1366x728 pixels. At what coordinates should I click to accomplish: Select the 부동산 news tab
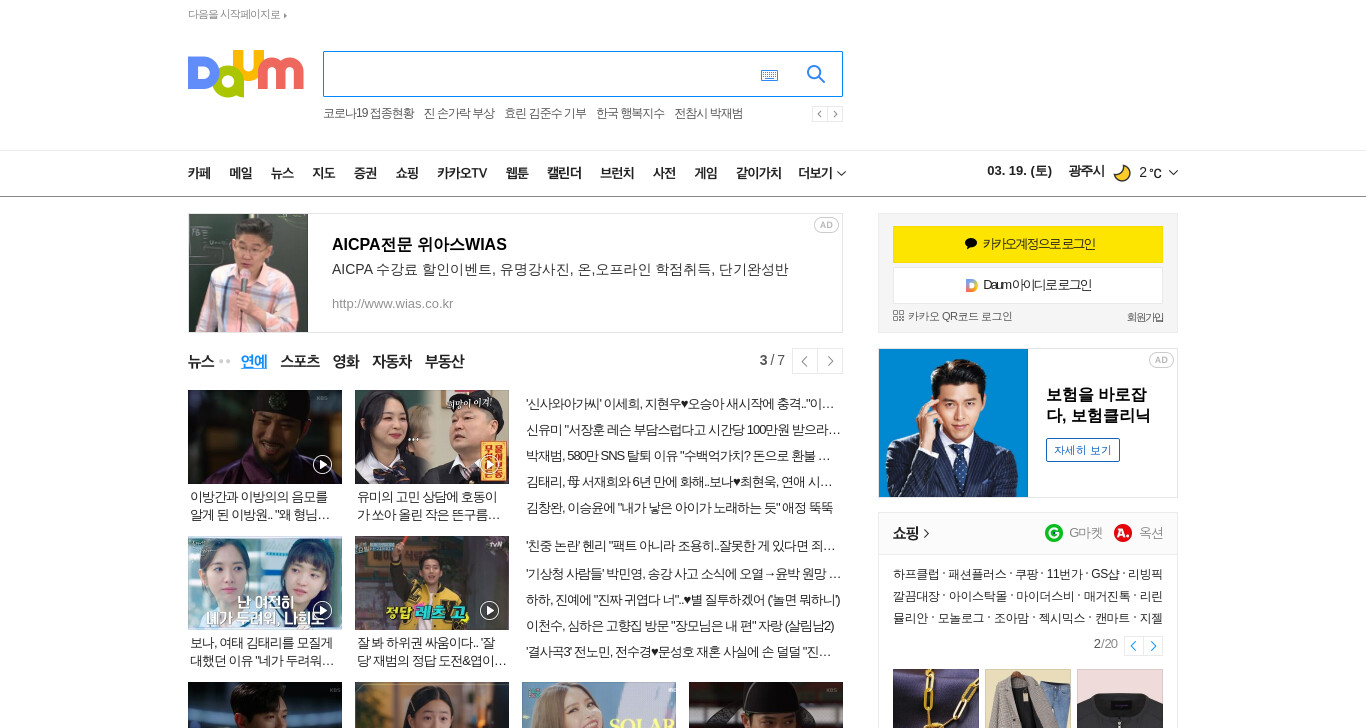click(444, 361)
